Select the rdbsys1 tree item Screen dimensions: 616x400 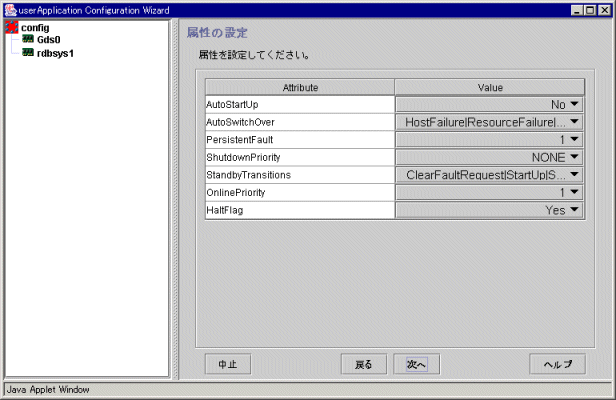[x=55, y=53]
